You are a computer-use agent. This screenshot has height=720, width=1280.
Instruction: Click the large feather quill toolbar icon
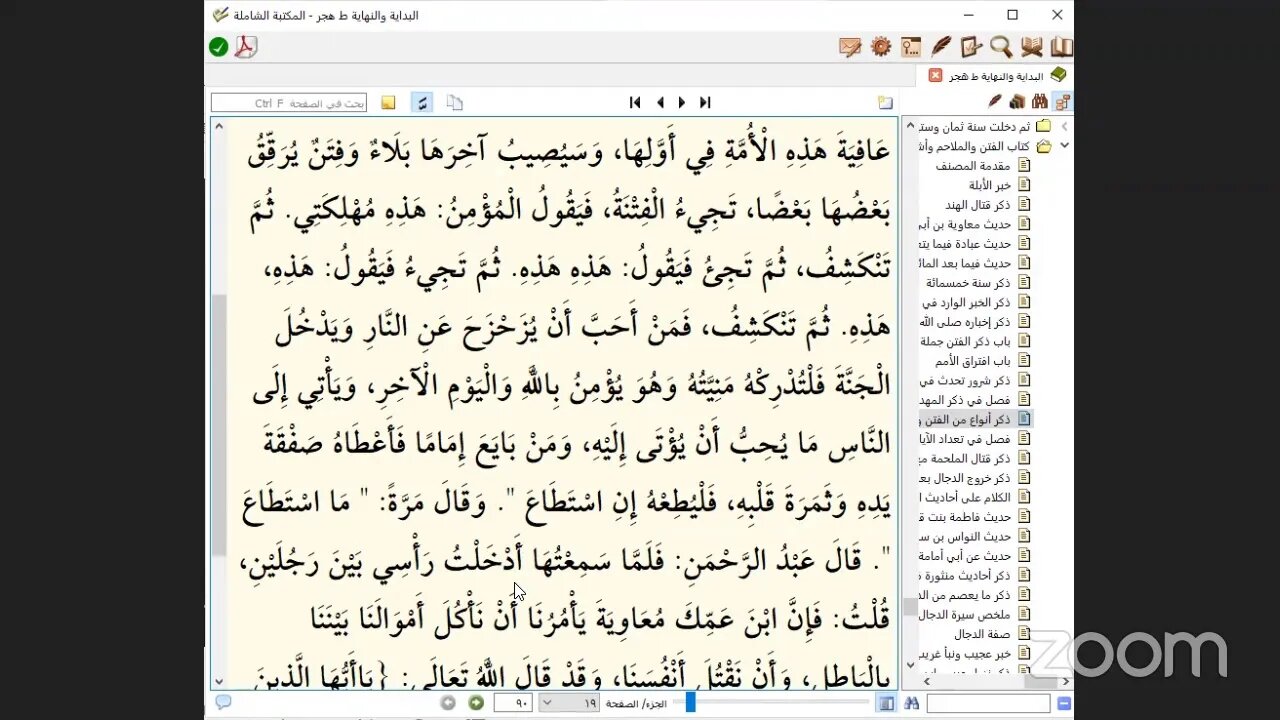(941, 47)
